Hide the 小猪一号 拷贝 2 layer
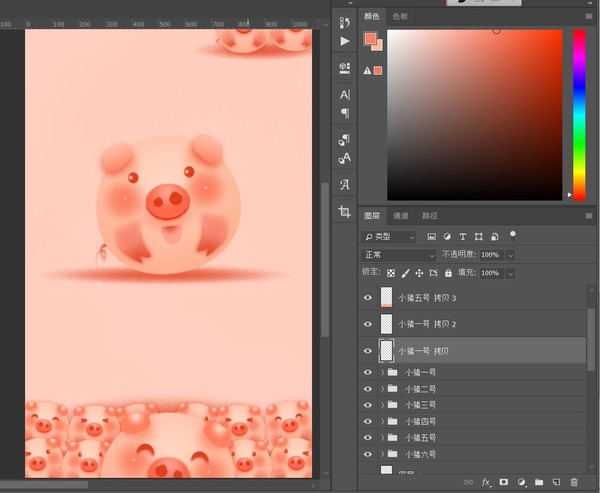The image size is (600, 493). point(368,324)
